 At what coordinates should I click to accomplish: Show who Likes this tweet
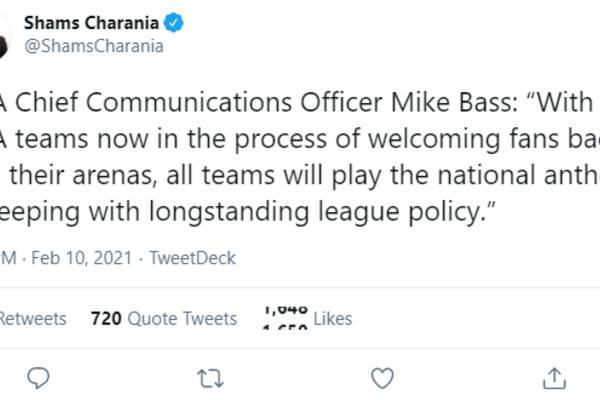pyautogui.click(x=333, y=319)
